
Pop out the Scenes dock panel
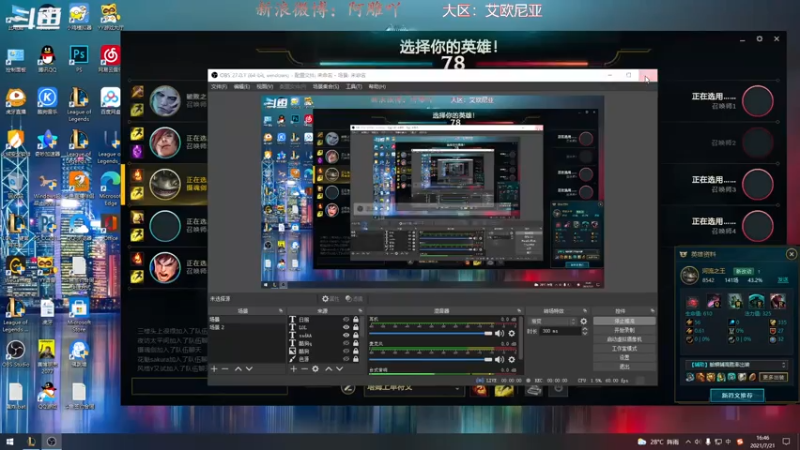281,311
